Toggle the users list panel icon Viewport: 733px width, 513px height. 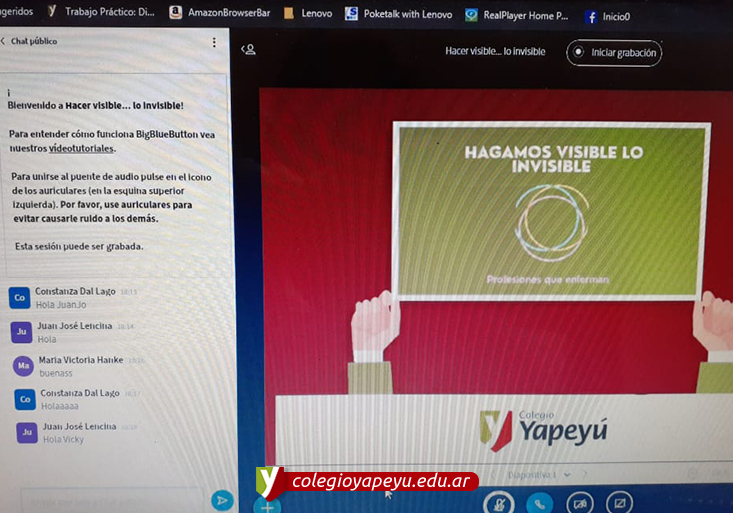pyautogui.click(x=249, y=49)
